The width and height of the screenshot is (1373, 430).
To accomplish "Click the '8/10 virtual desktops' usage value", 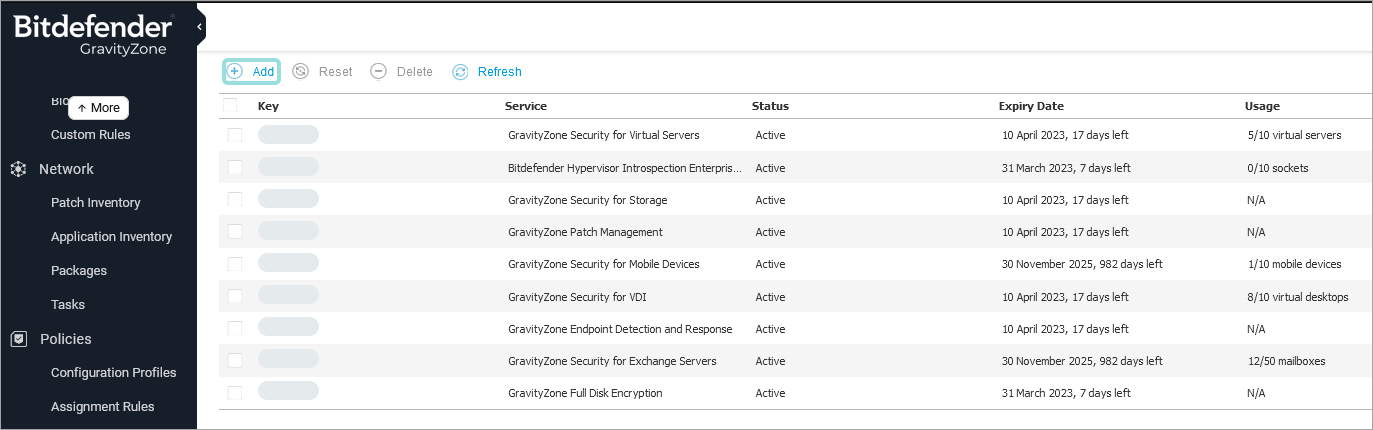I will pos(1298,297).
